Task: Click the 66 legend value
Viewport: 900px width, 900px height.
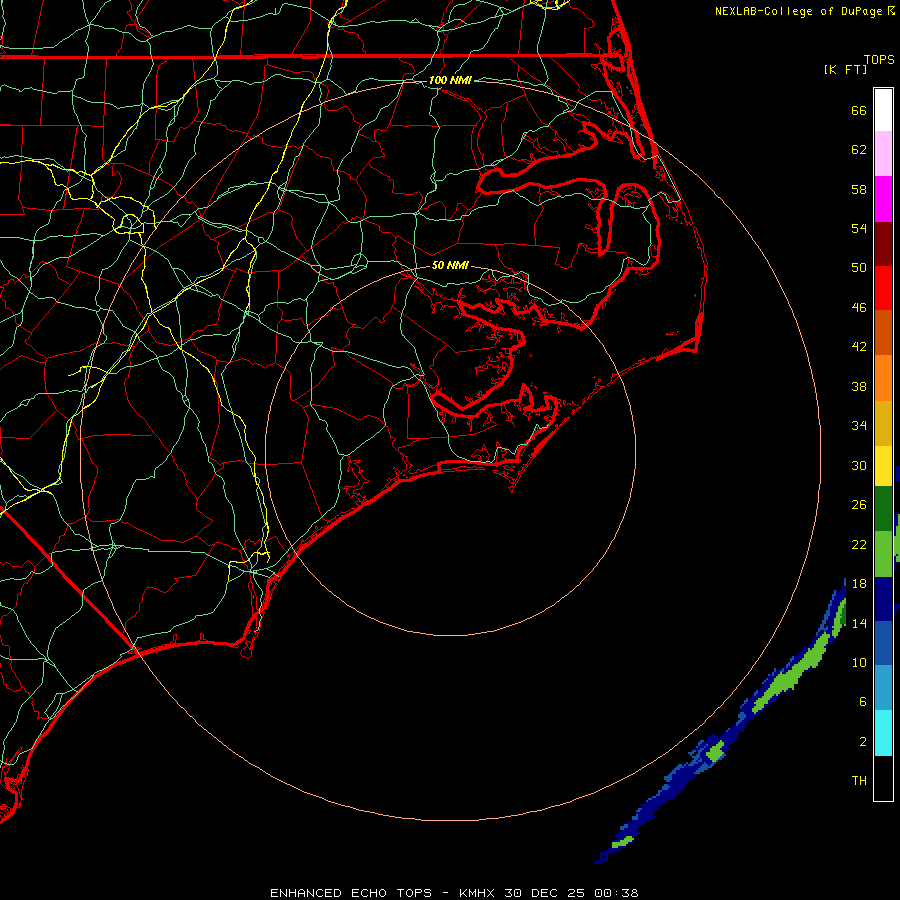Action: coord(859,111)
